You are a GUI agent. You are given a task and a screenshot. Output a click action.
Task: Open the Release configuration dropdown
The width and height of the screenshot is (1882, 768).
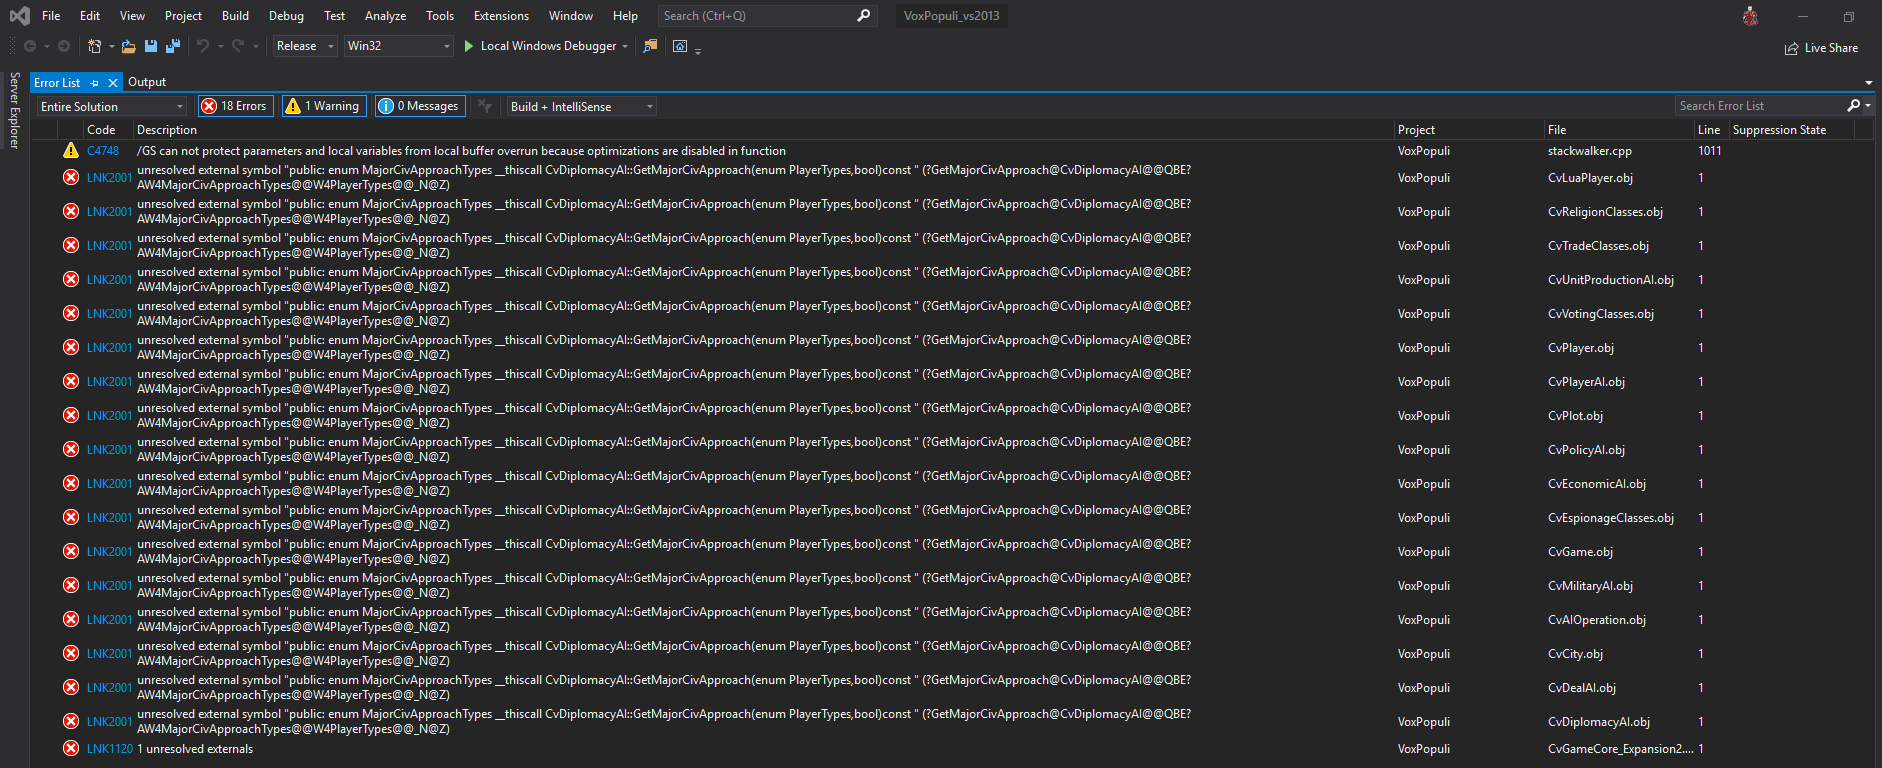305,46
